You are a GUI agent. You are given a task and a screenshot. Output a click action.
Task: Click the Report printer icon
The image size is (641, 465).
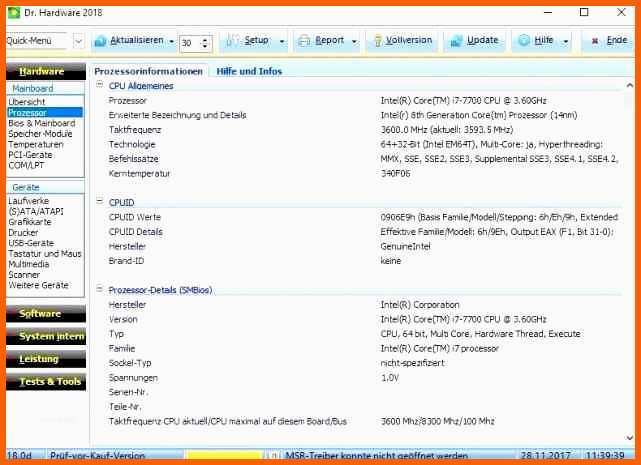[x=304, y=41]
